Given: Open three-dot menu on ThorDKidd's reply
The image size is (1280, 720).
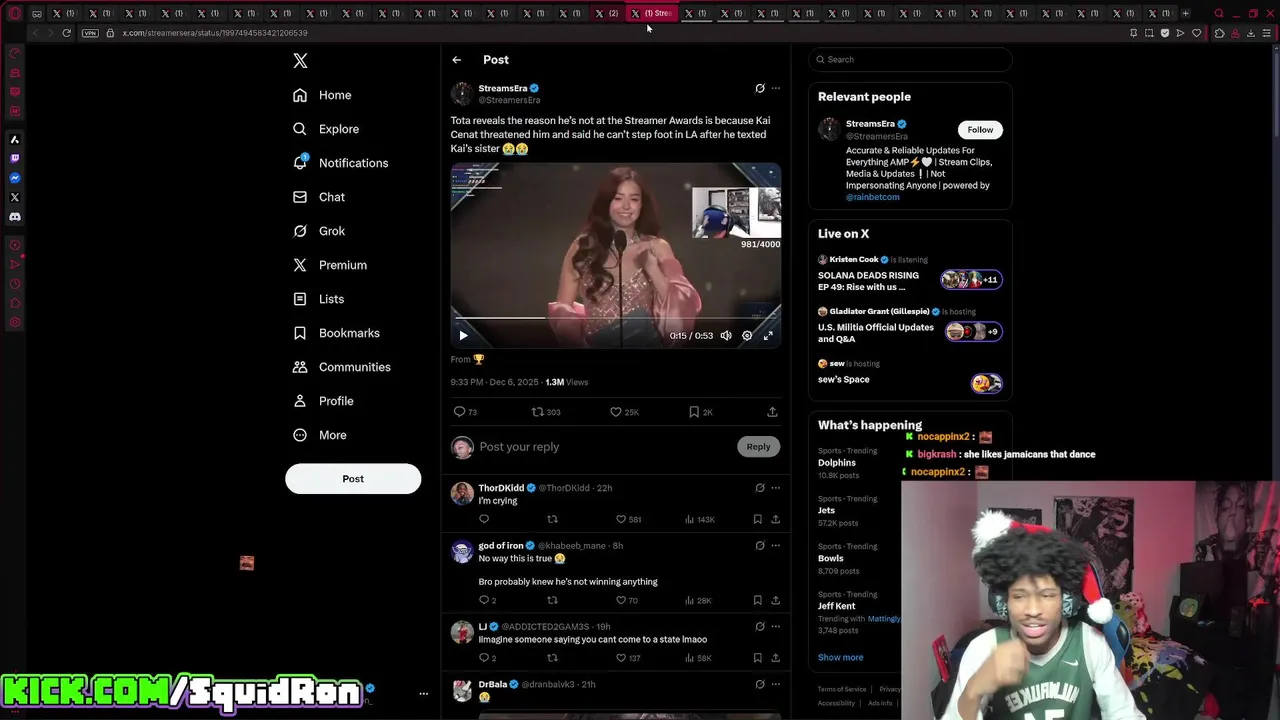Looking at the screenshot, I should point(776,488).
